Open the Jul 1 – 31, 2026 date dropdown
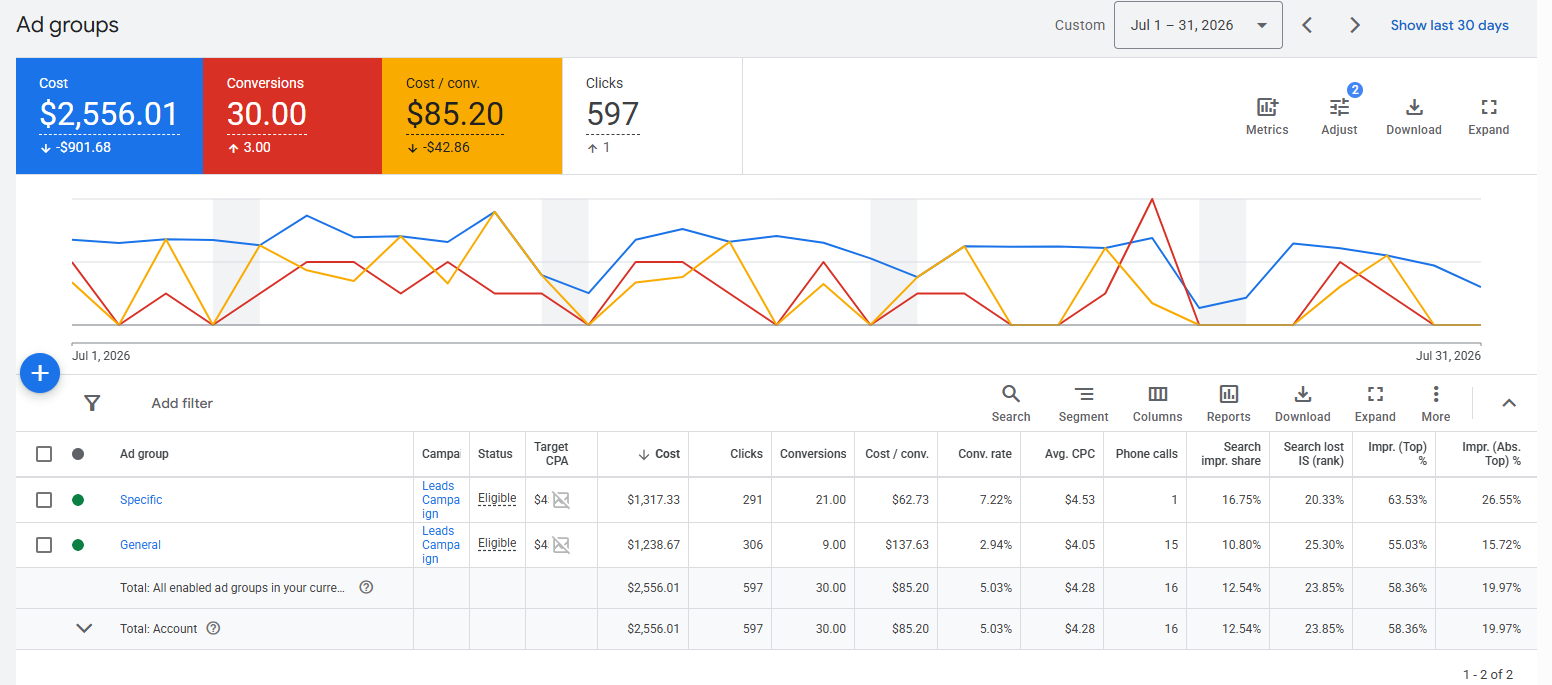 point(1198,25)
